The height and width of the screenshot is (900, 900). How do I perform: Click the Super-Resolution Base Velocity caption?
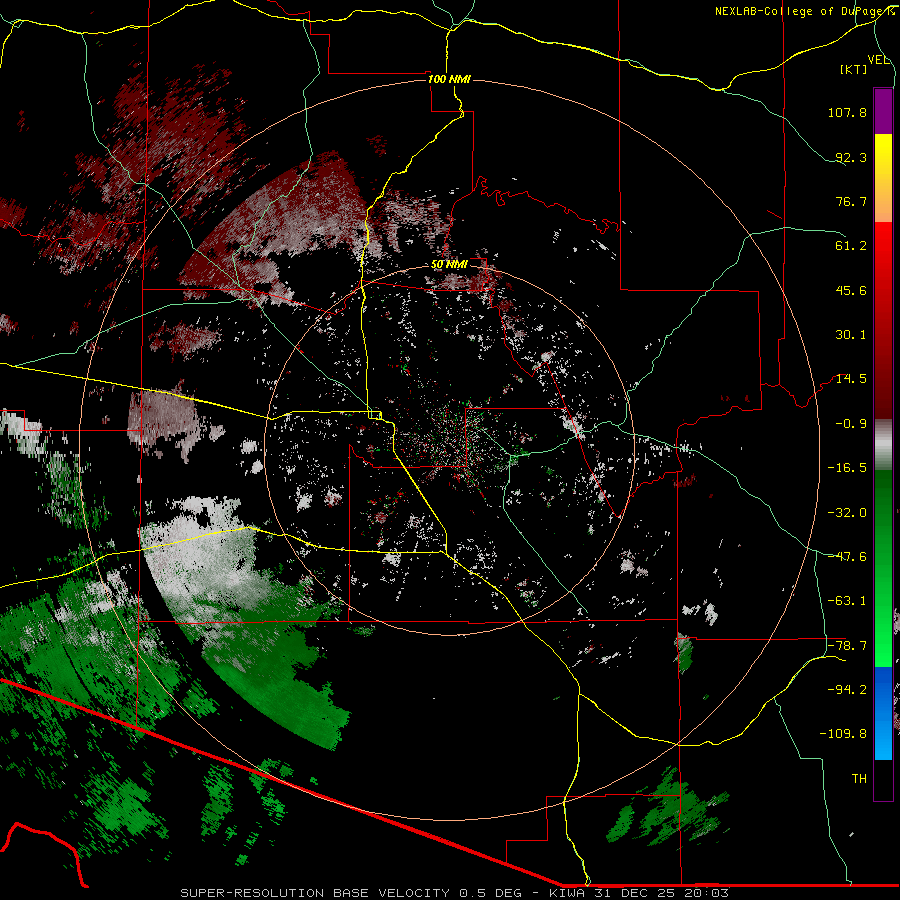tap(455, 893)
